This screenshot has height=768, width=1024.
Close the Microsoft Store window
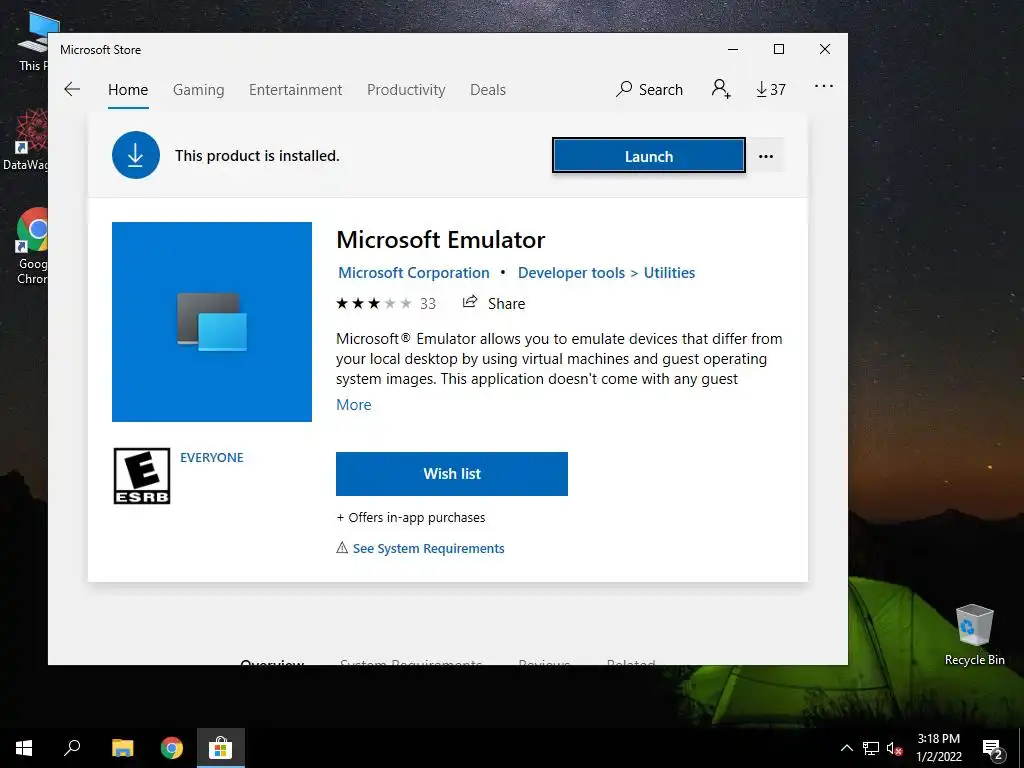[x=825, y=50]
